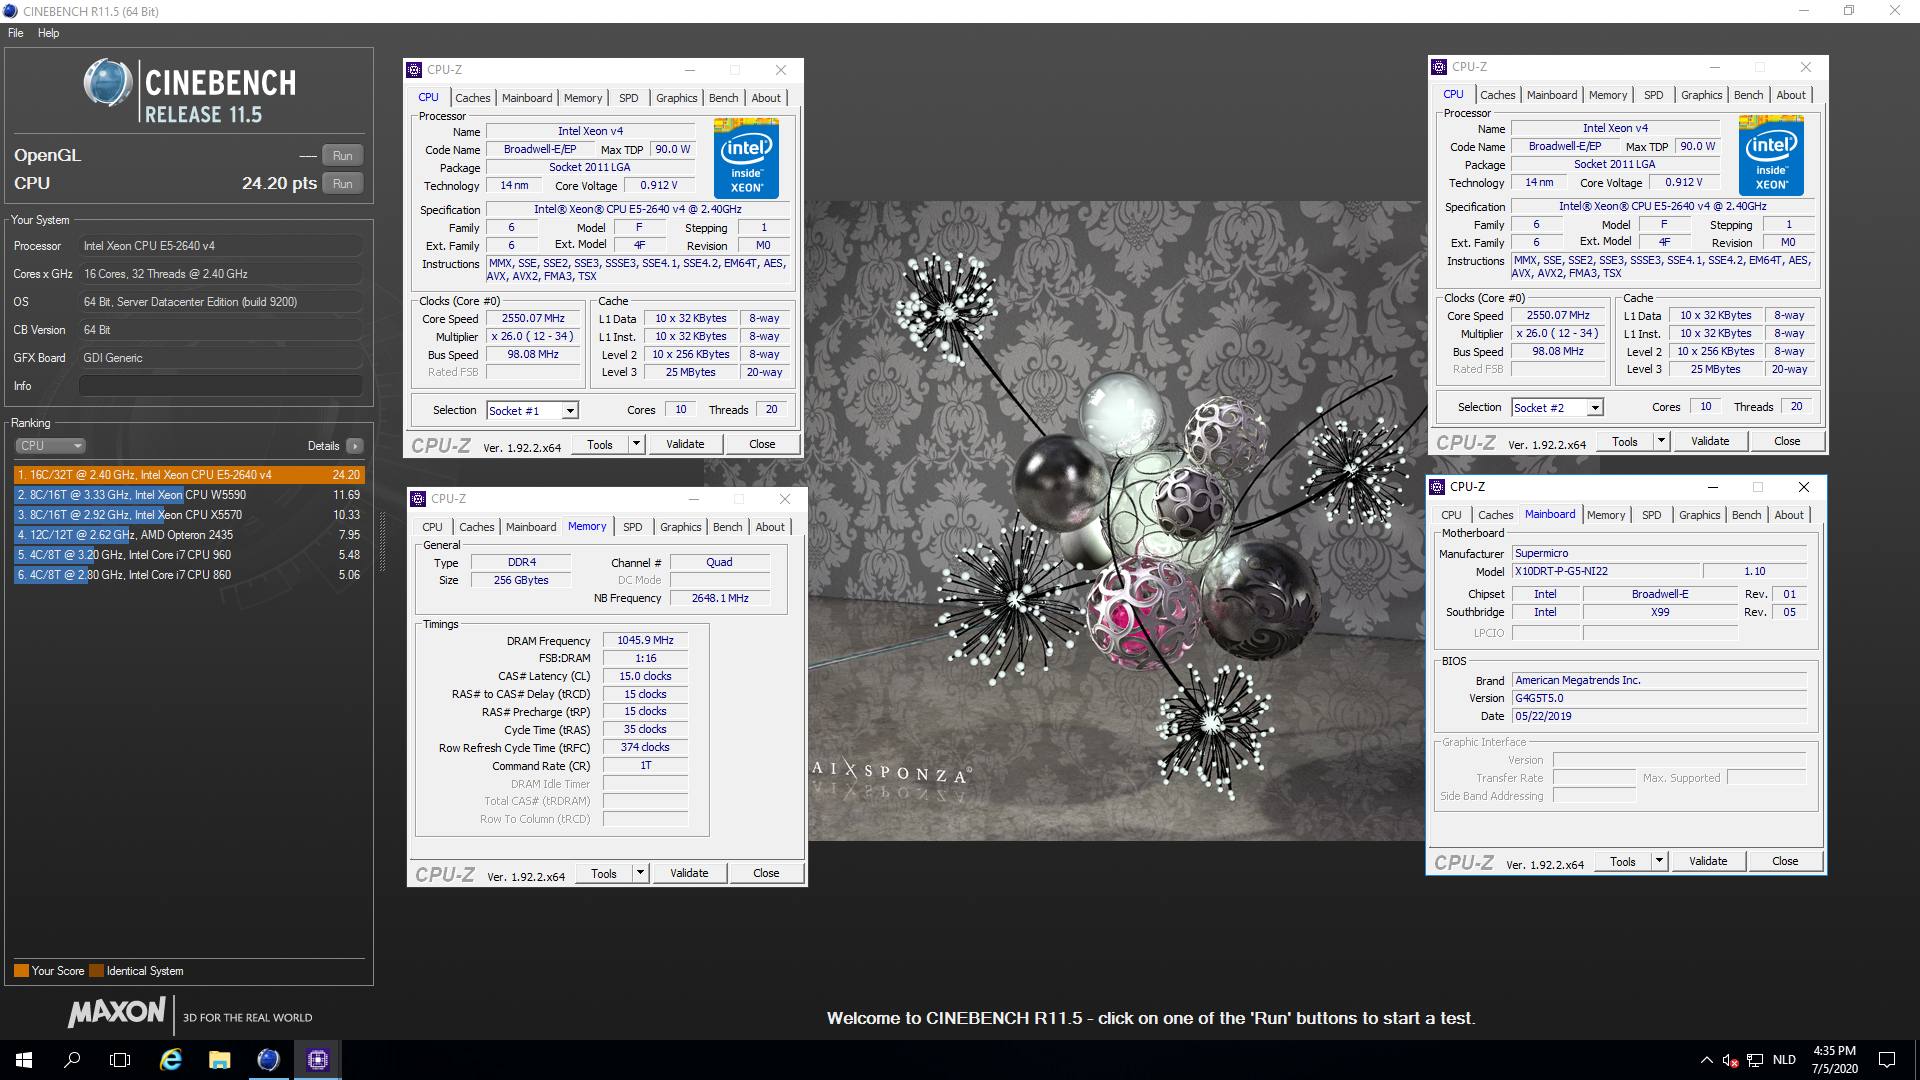Open the network tray icon
Screen dimensions: 1920x1080
pyautogui.click(x=1755, y=1060)
